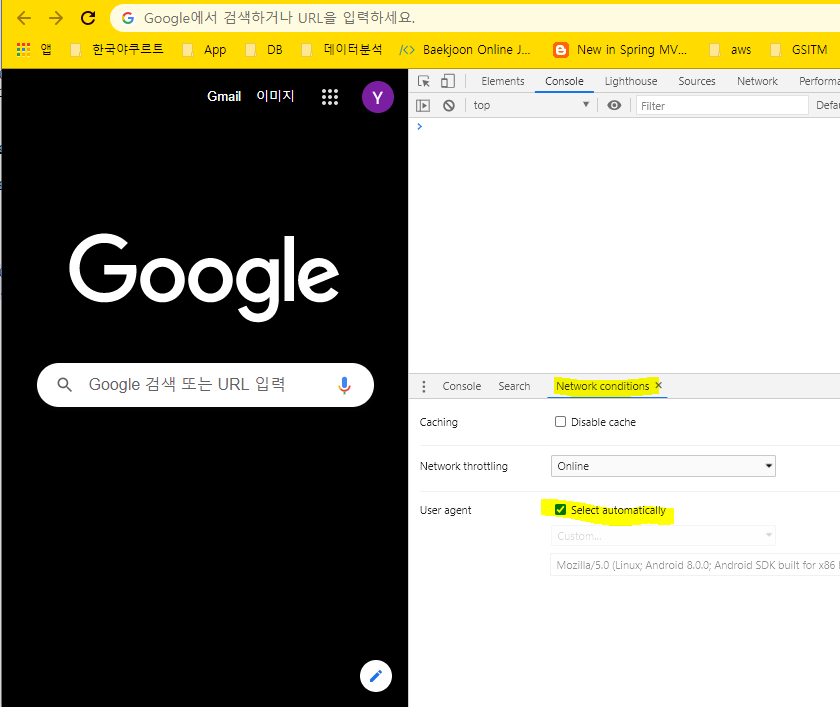Click the magnifier icon in Google search box
This screenshot has height=707, width=840.
point(65,385)
